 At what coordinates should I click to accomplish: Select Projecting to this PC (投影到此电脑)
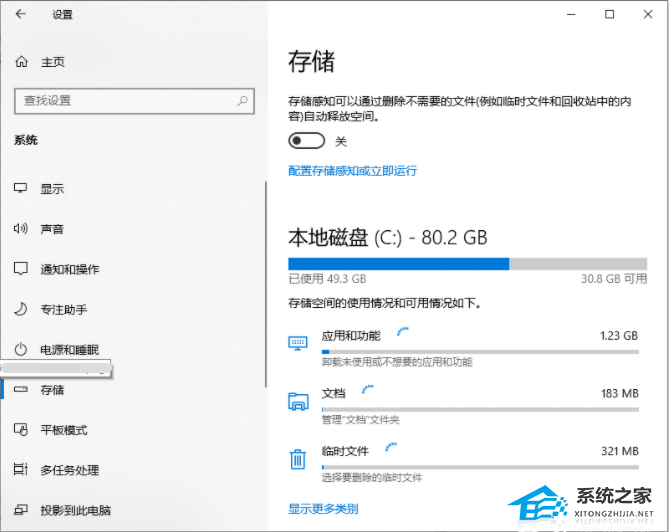click(75, 510)
